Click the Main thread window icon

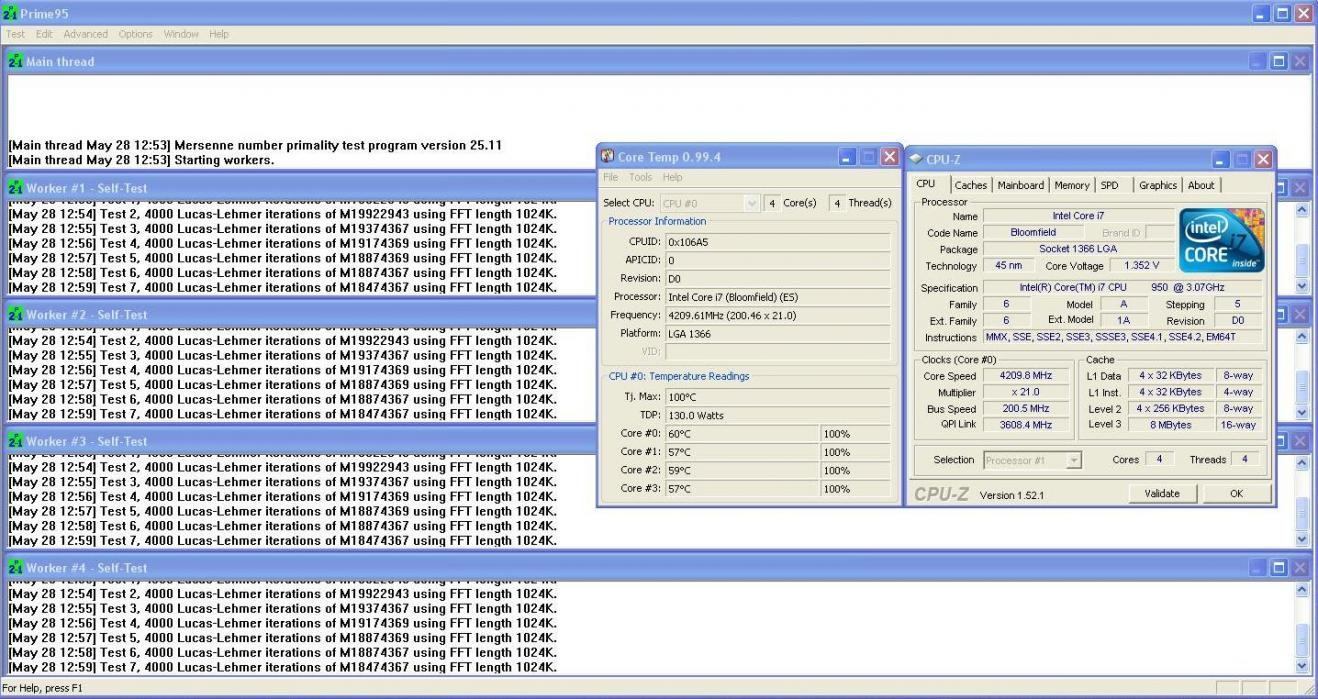(15, 61)
